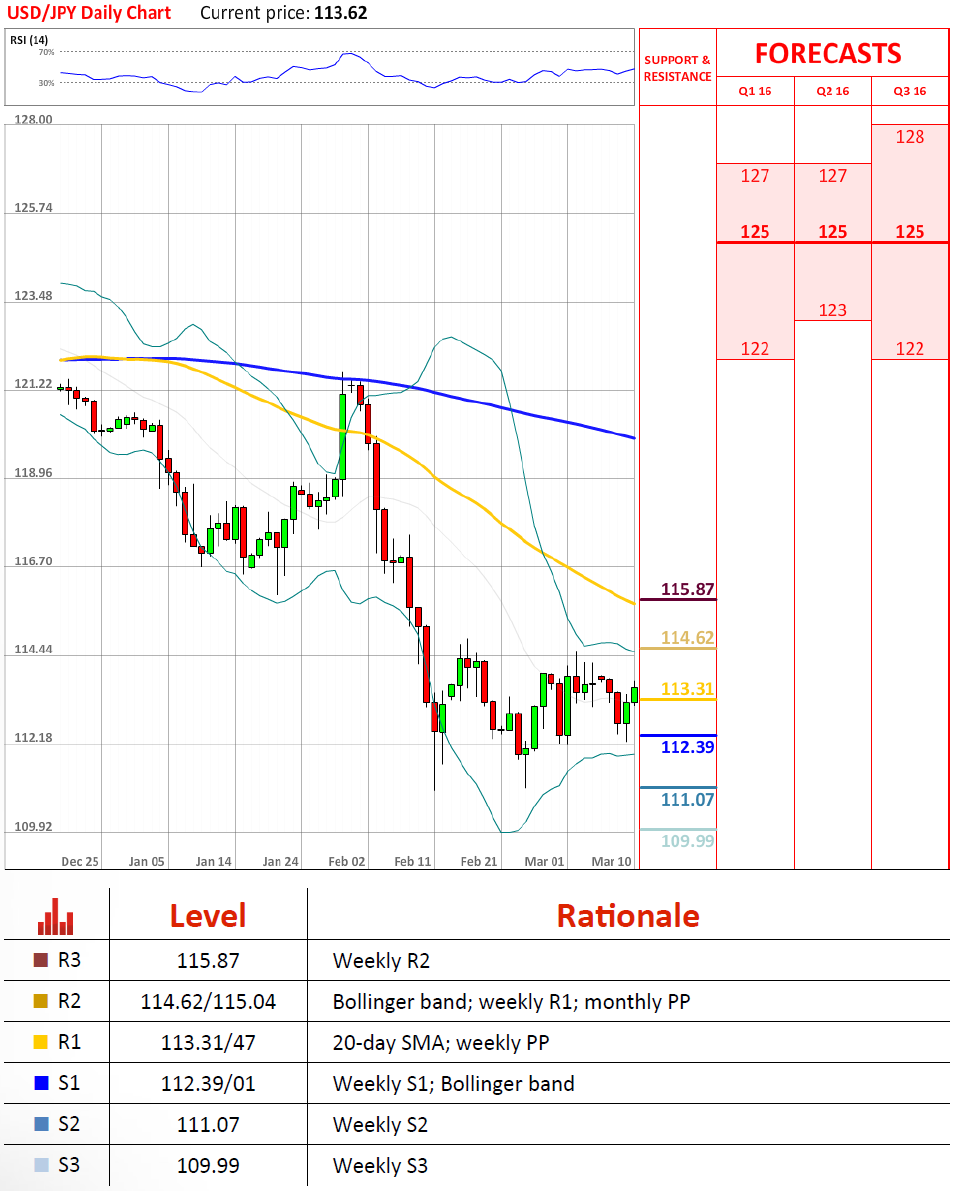Click the 116.70 y-axis price label
The height and width of the screenshot is (1191, 953).
[x=33, y=561]
